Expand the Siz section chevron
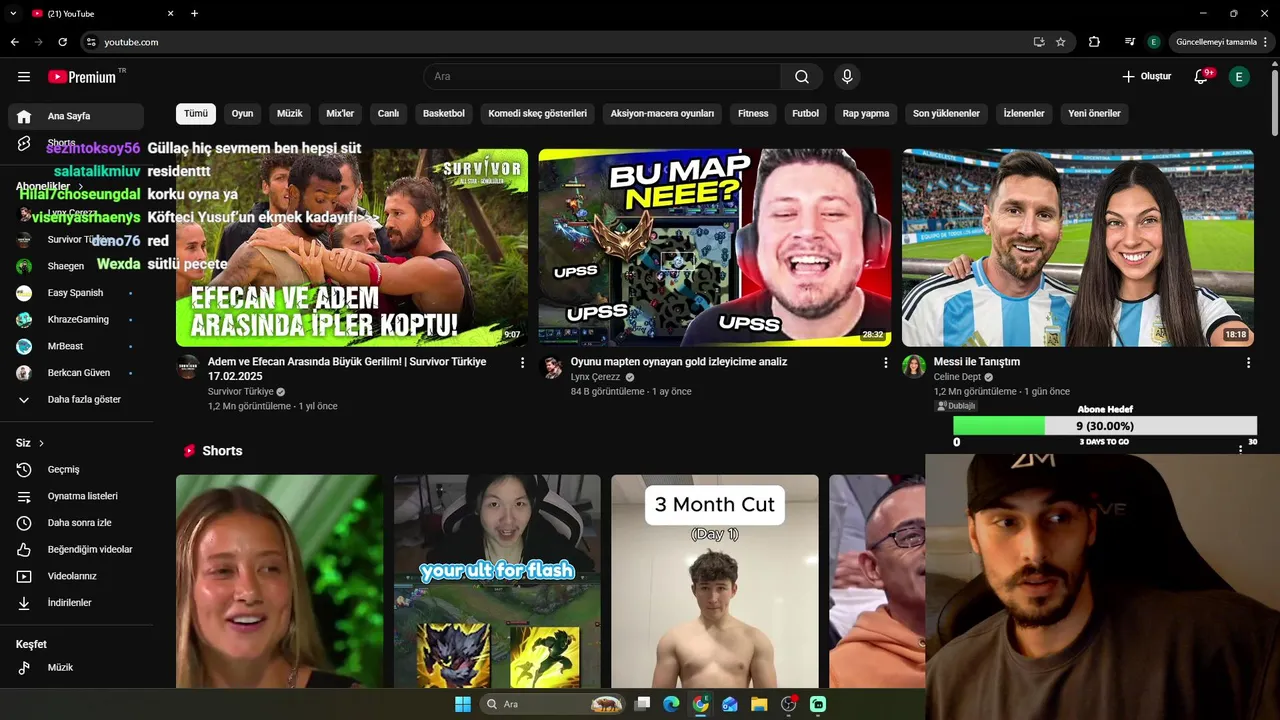 (41, 443)
